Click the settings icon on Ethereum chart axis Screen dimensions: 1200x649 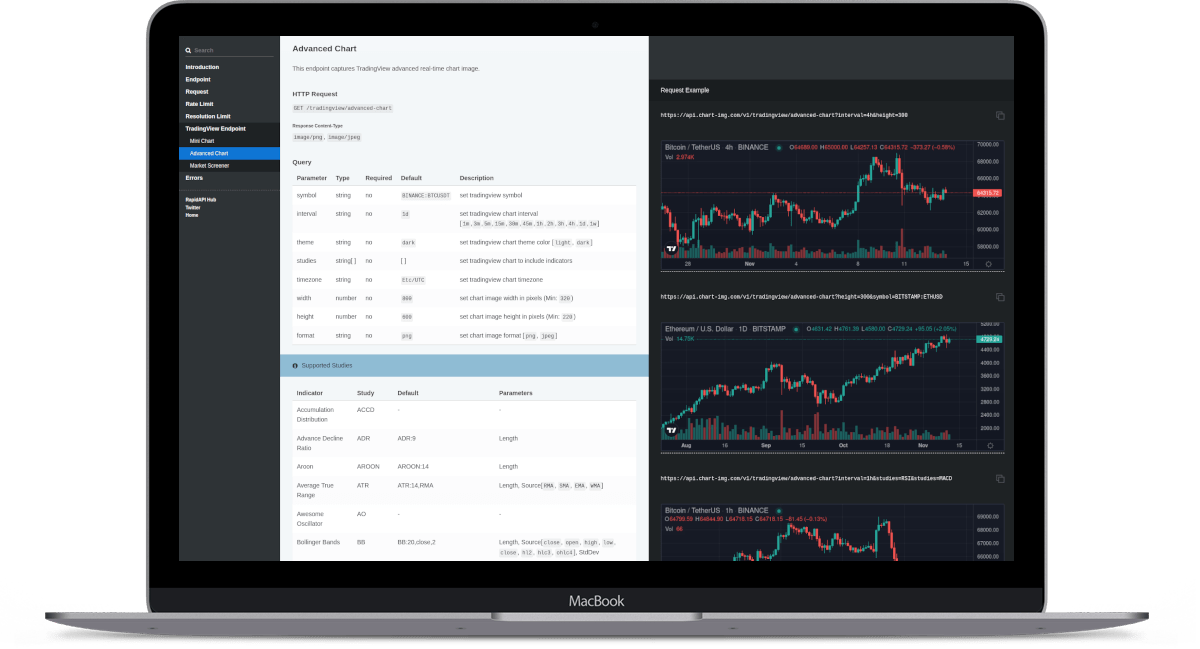[988, 445]
